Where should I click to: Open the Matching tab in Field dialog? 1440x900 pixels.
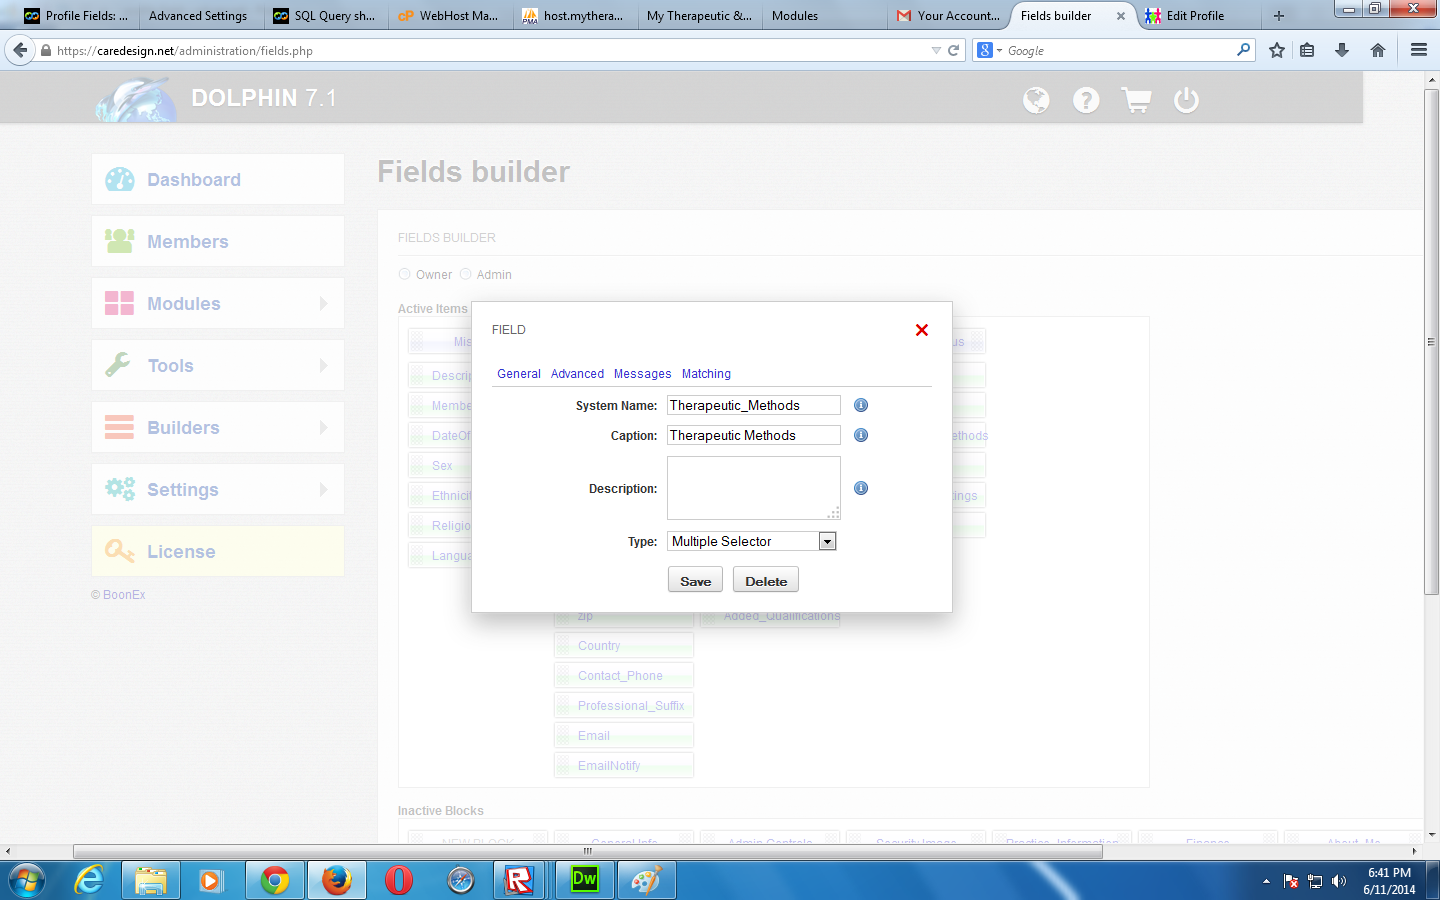(706, 374)
